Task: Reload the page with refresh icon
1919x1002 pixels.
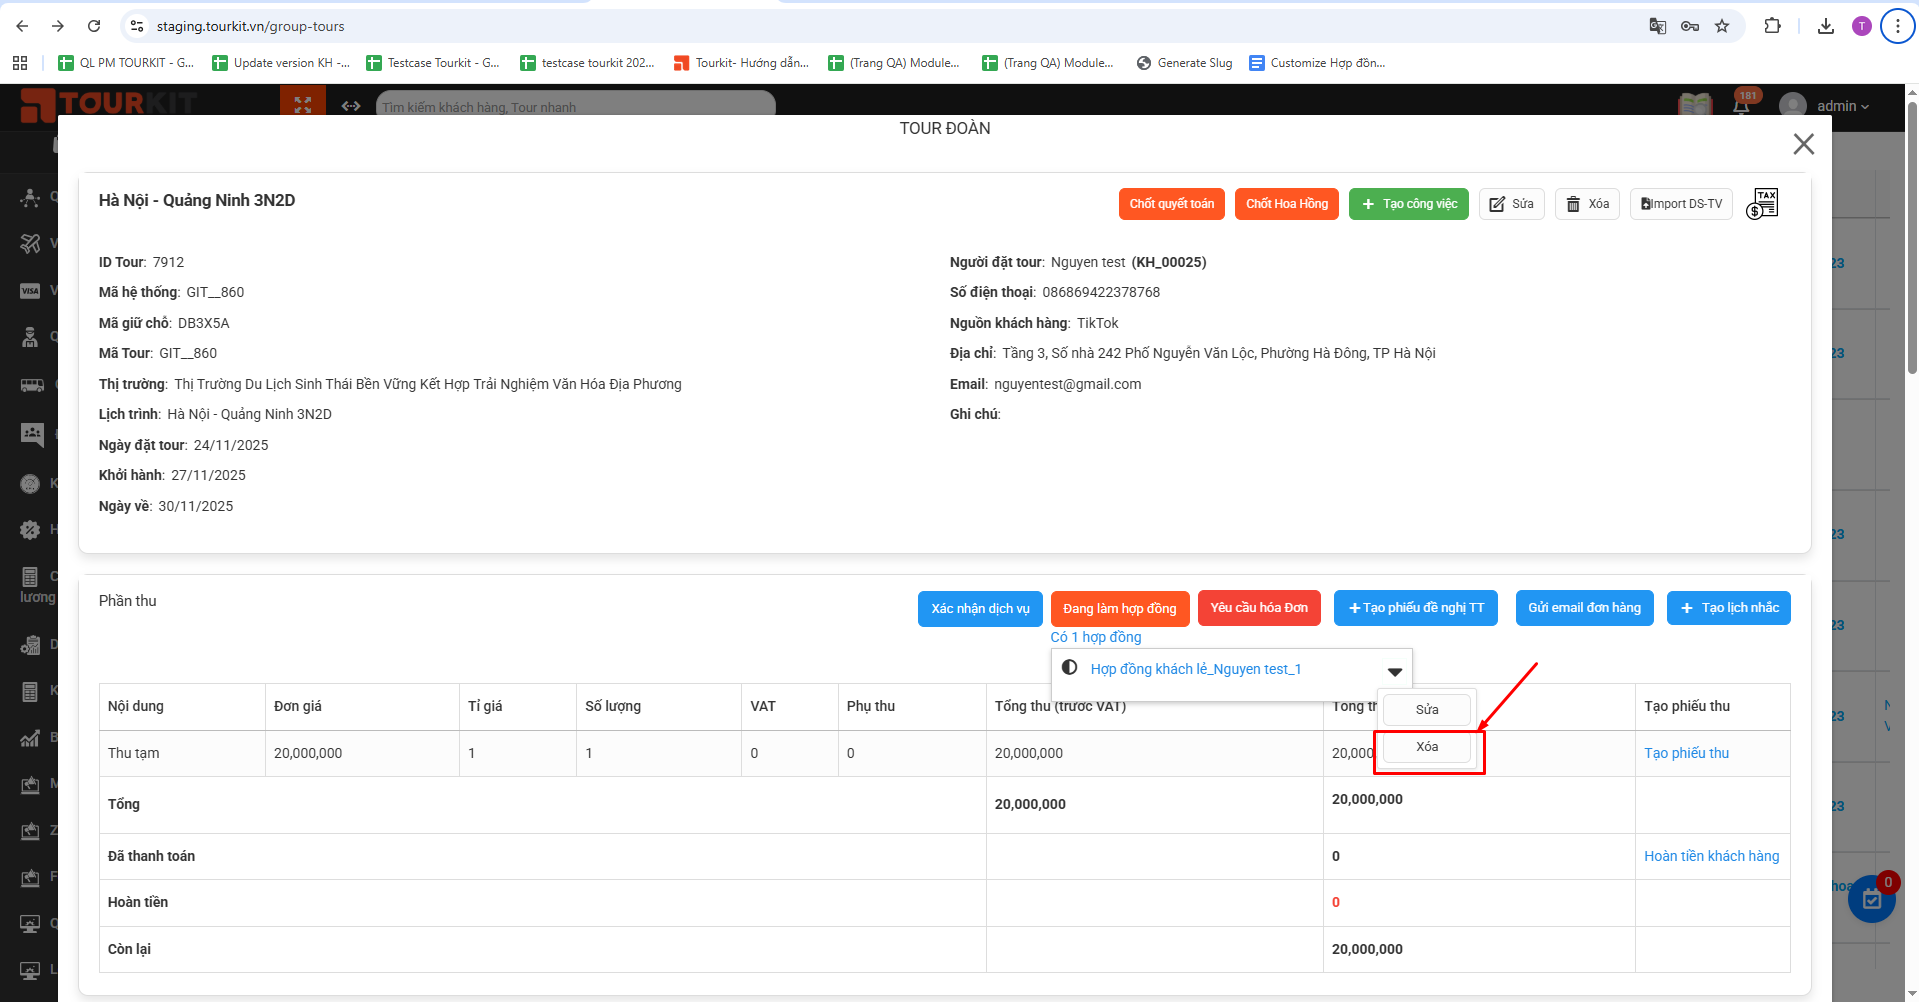Action: (94, 26)
